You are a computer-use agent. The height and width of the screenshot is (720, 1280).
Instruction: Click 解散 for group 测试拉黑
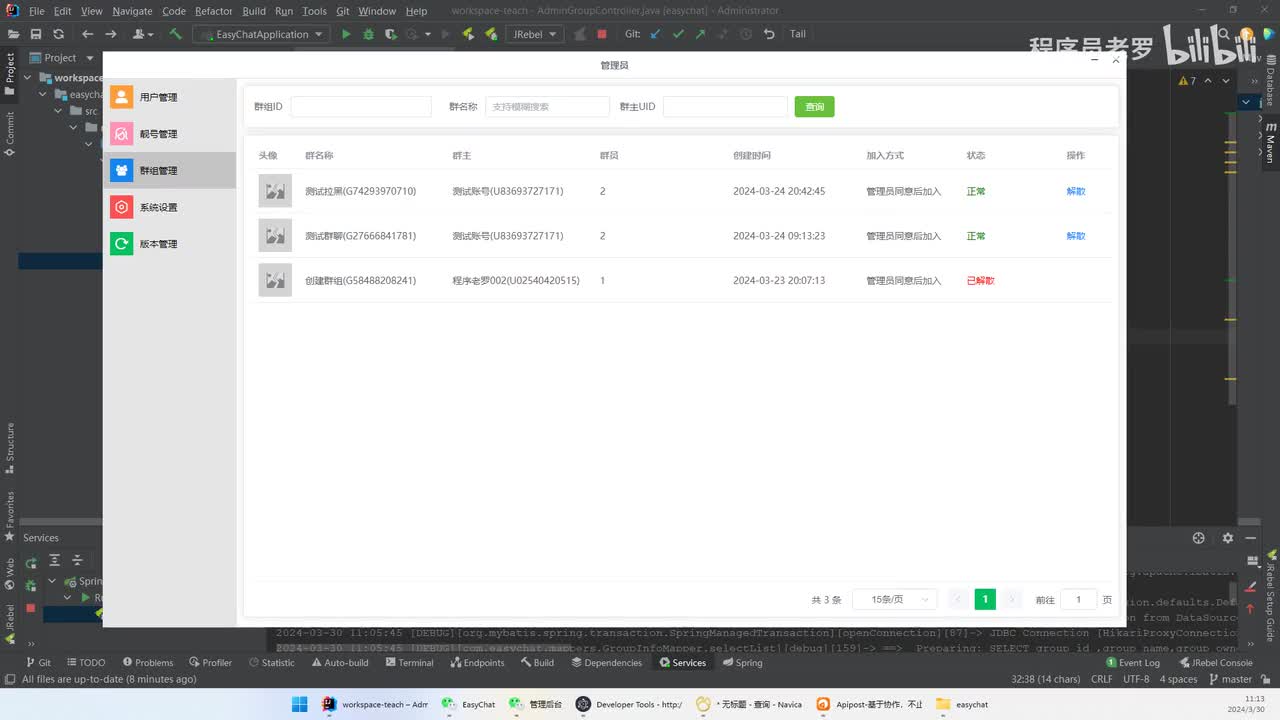click(1076, 191)
